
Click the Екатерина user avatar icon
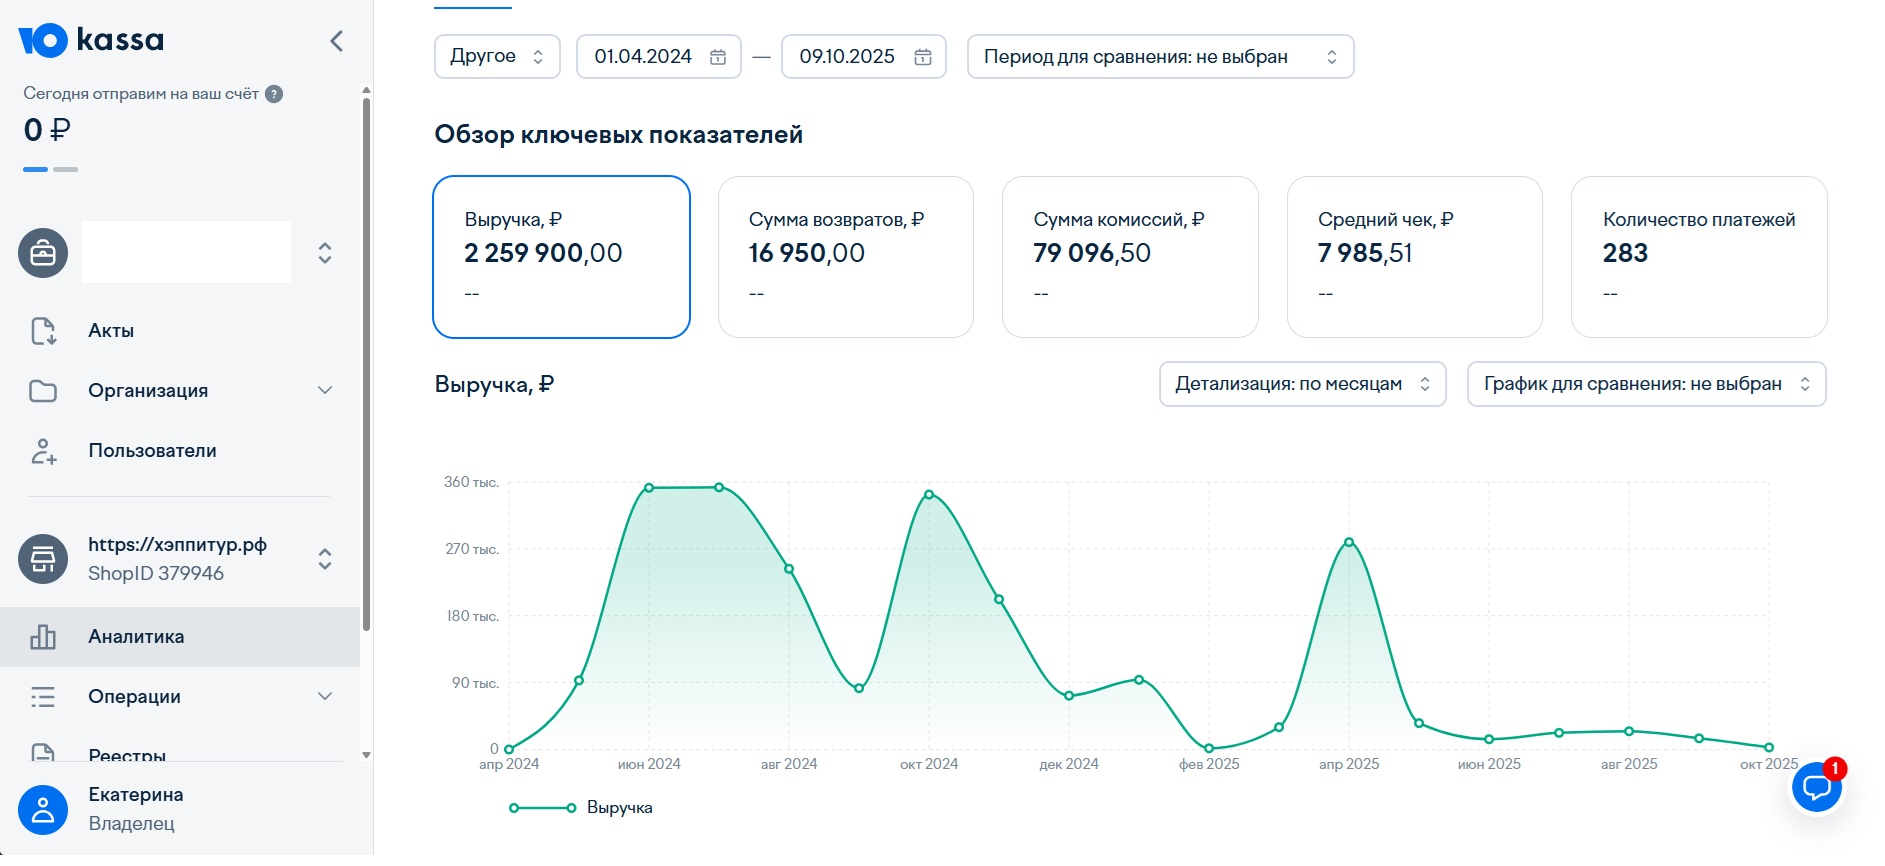click(43, 810)
